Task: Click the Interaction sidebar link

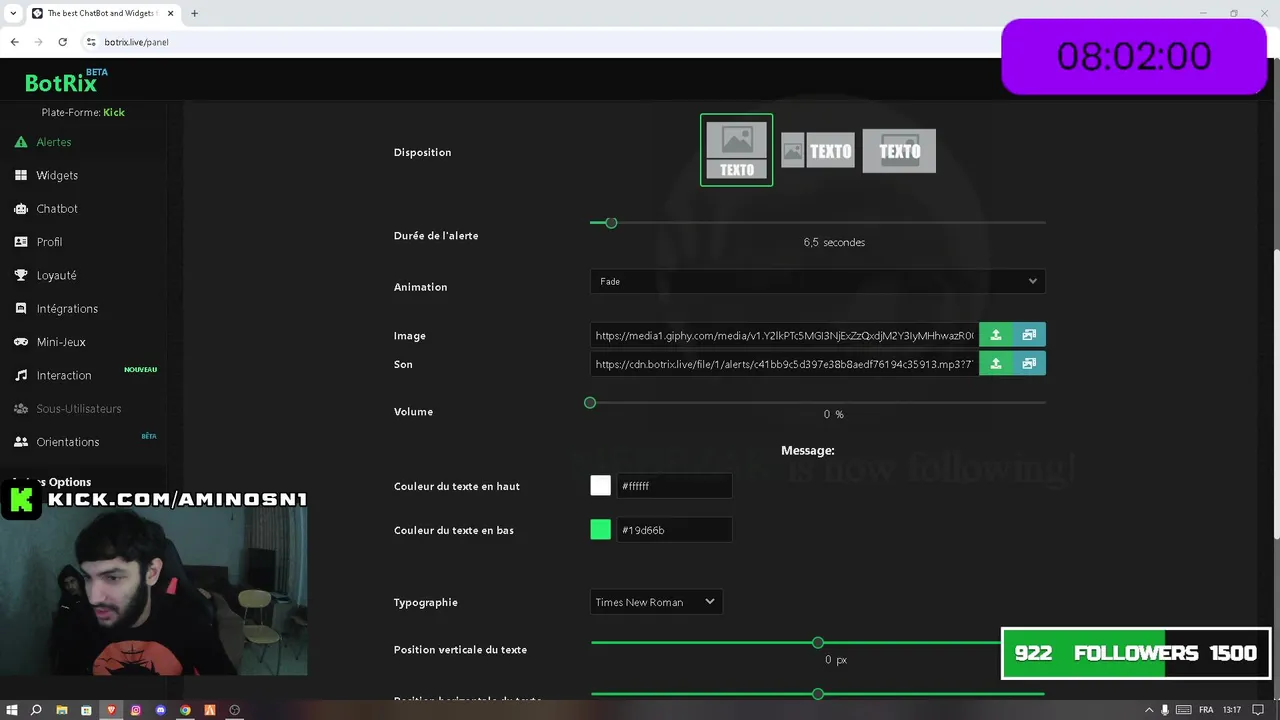Action: (x=64, y=375)
